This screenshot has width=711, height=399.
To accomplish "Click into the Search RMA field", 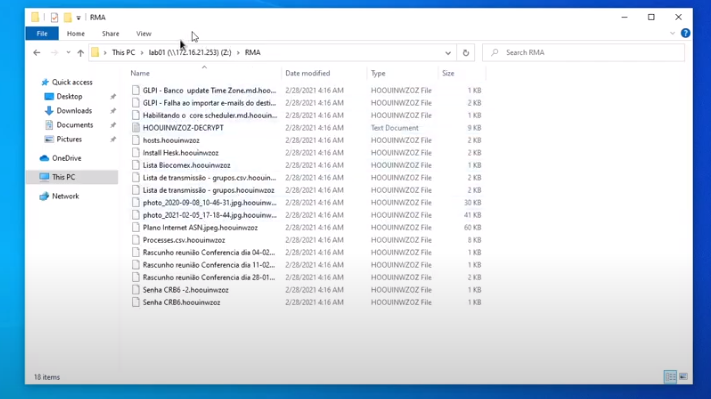I will click(584, 53).
